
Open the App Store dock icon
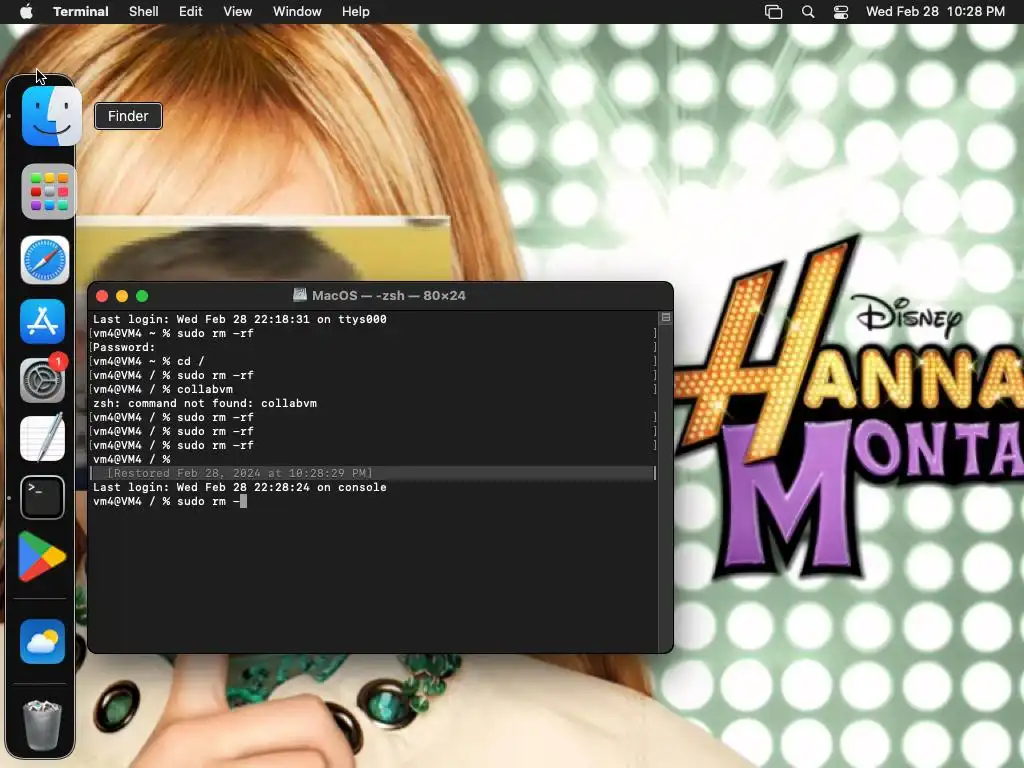tap(42, 321)
